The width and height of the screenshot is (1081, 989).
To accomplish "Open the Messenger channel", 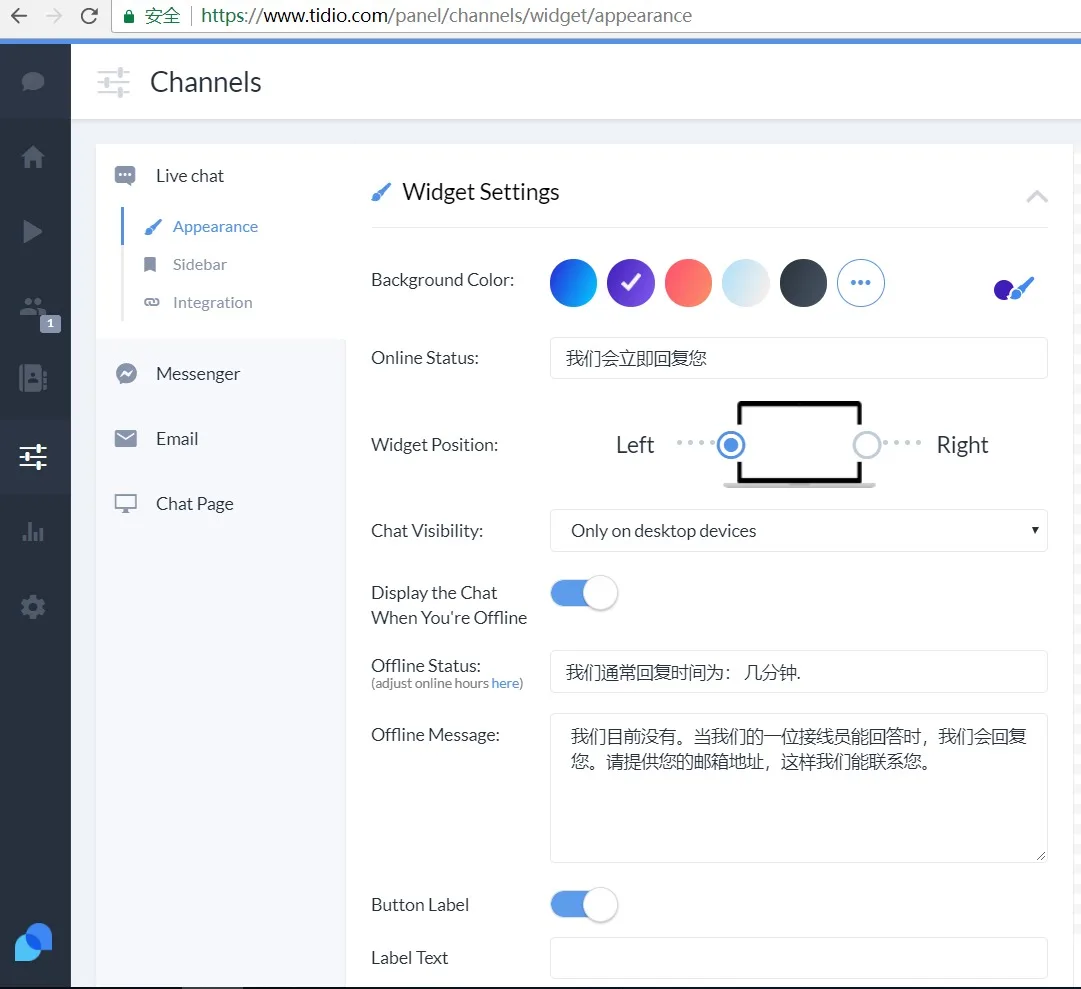I will [x=198, y=374].
